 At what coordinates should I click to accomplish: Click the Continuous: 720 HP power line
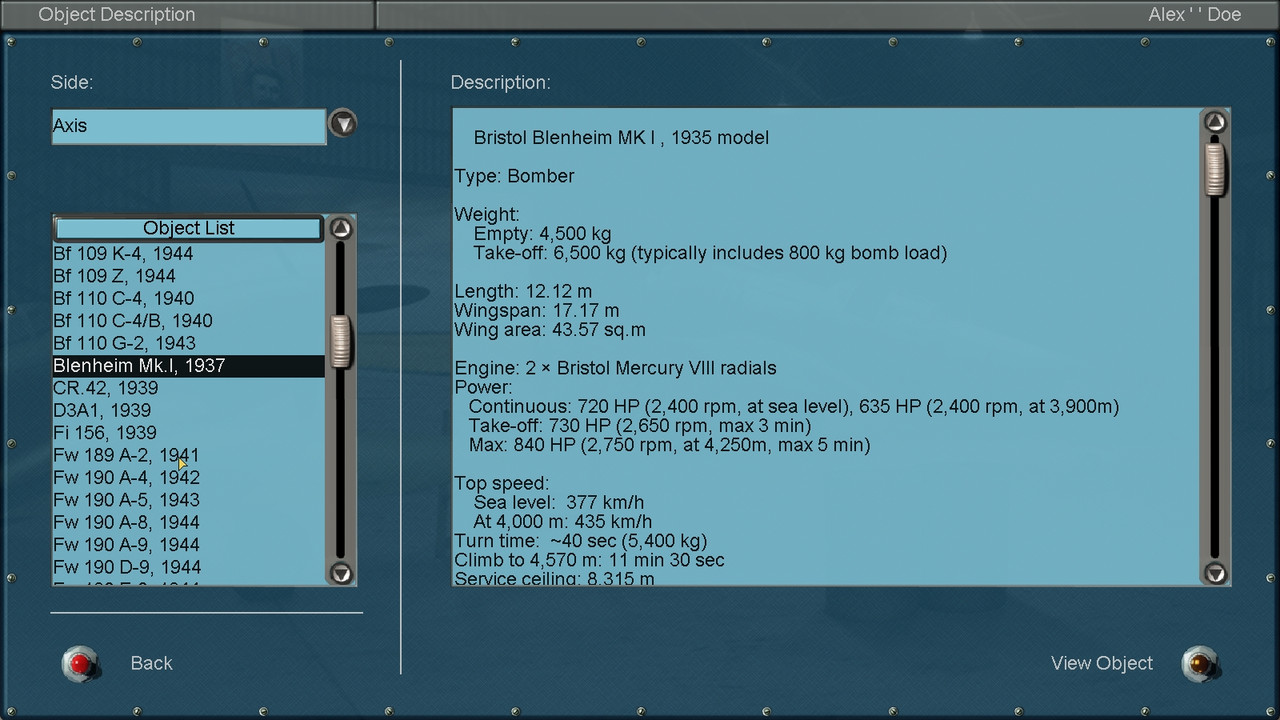pos(794,407)
